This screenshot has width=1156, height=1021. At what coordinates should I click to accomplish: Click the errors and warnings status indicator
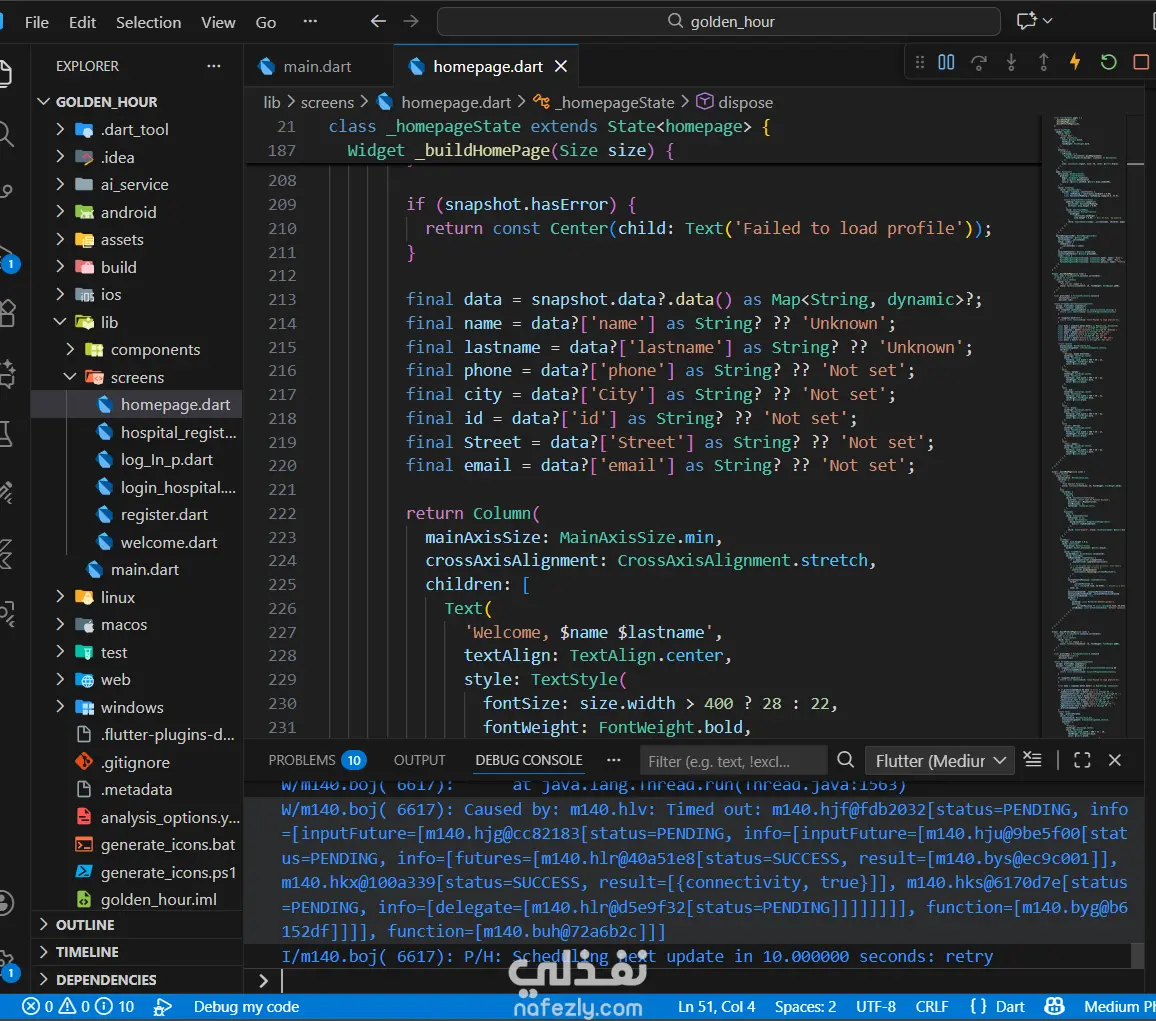[x=77, y=1006]
